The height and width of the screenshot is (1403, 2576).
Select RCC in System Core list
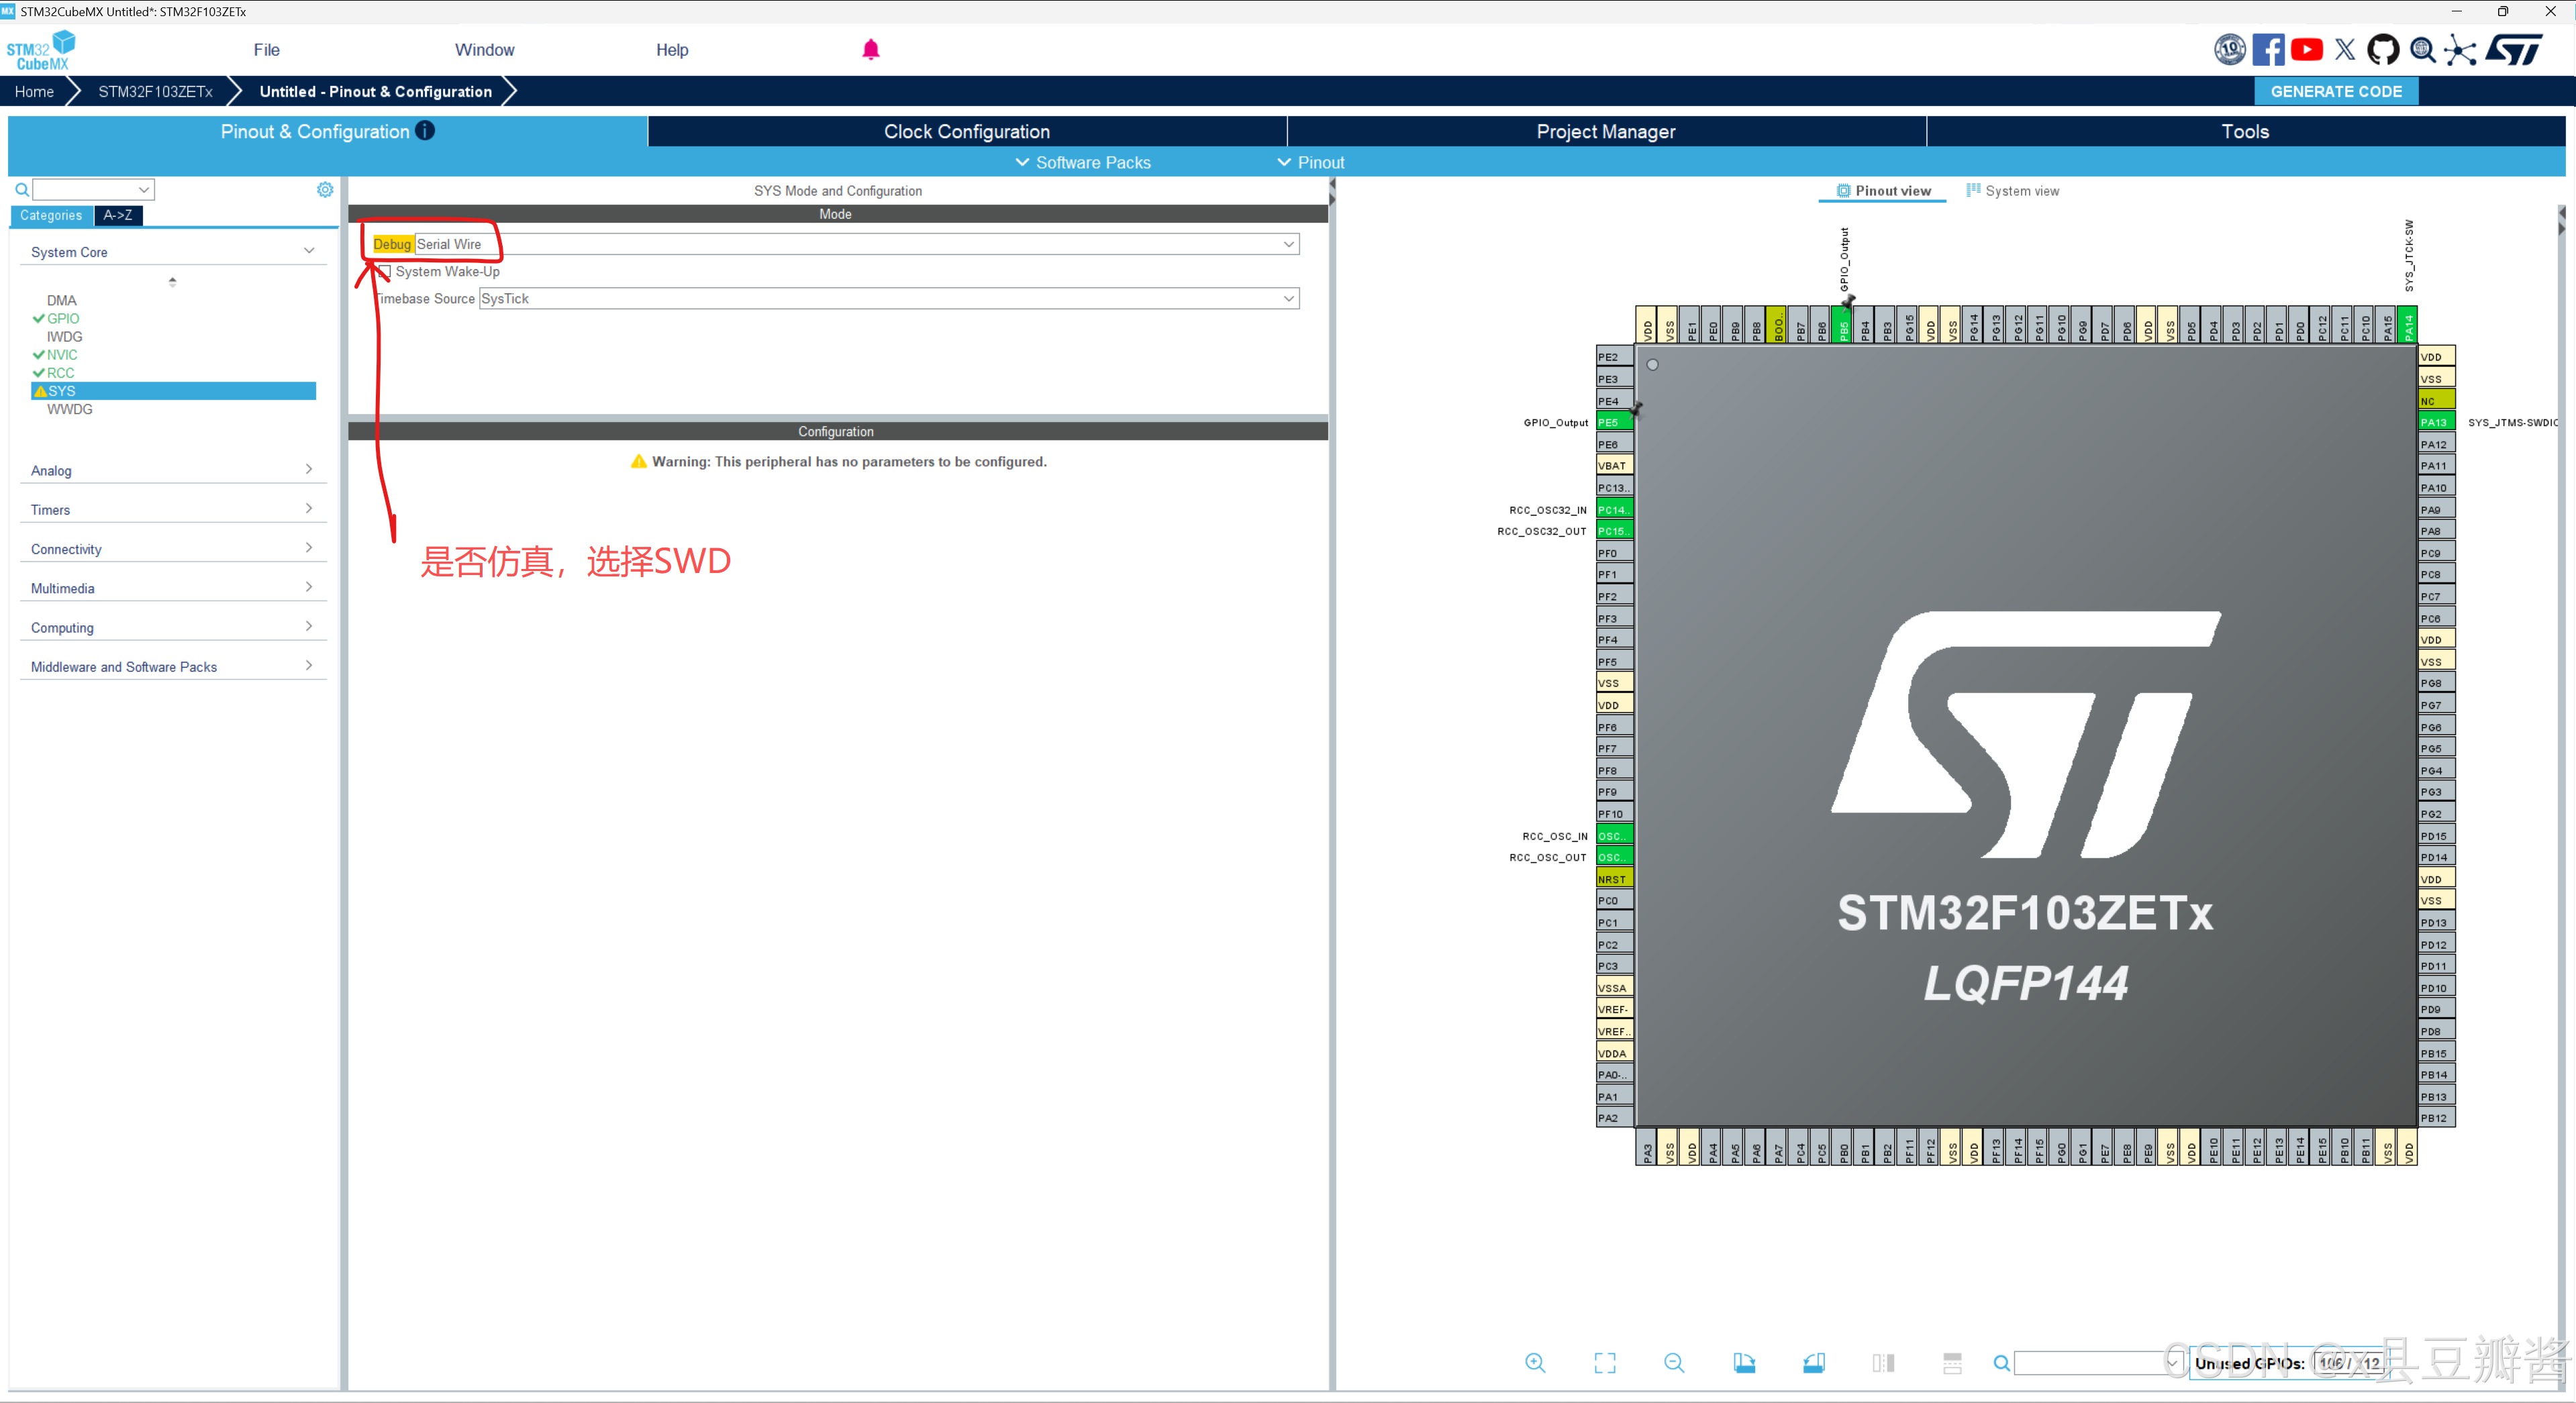coord(60,373)
